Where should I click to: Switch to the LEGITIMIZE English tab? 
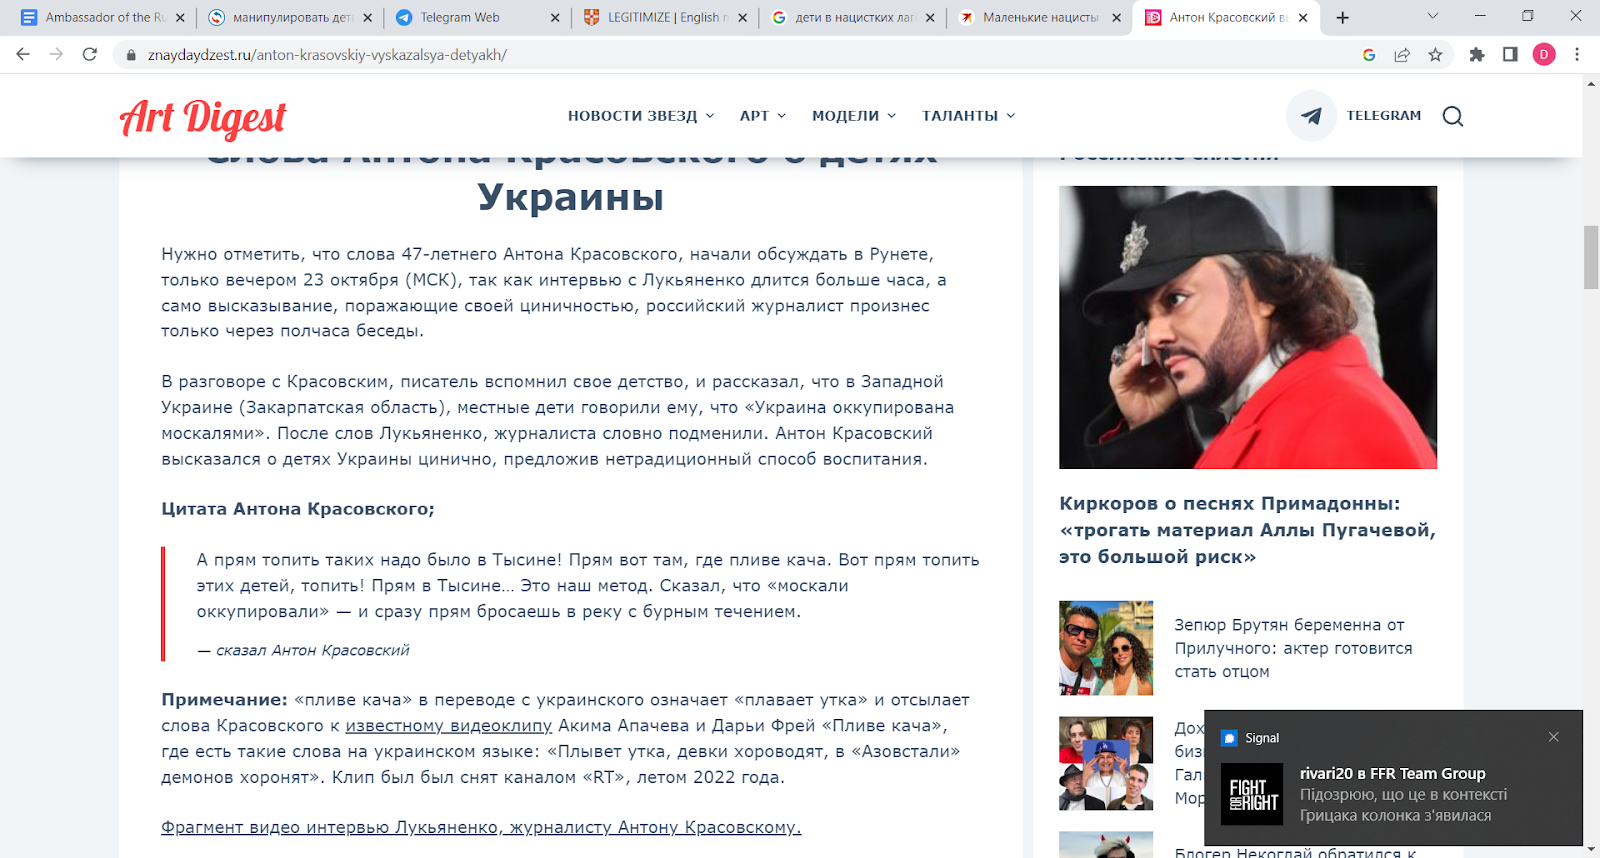(x=665, y=17)
